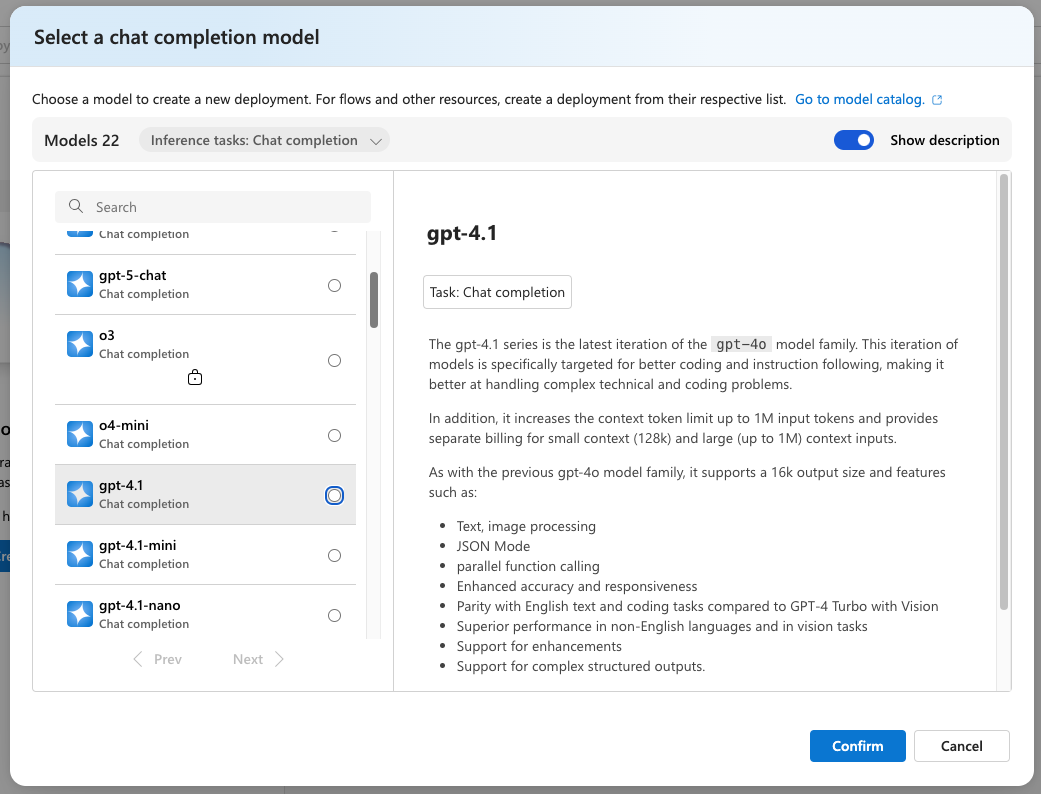The height and width of the screenshot is (794, 1041).
Task: Click the o3 model name
Action: click(107, 335)
